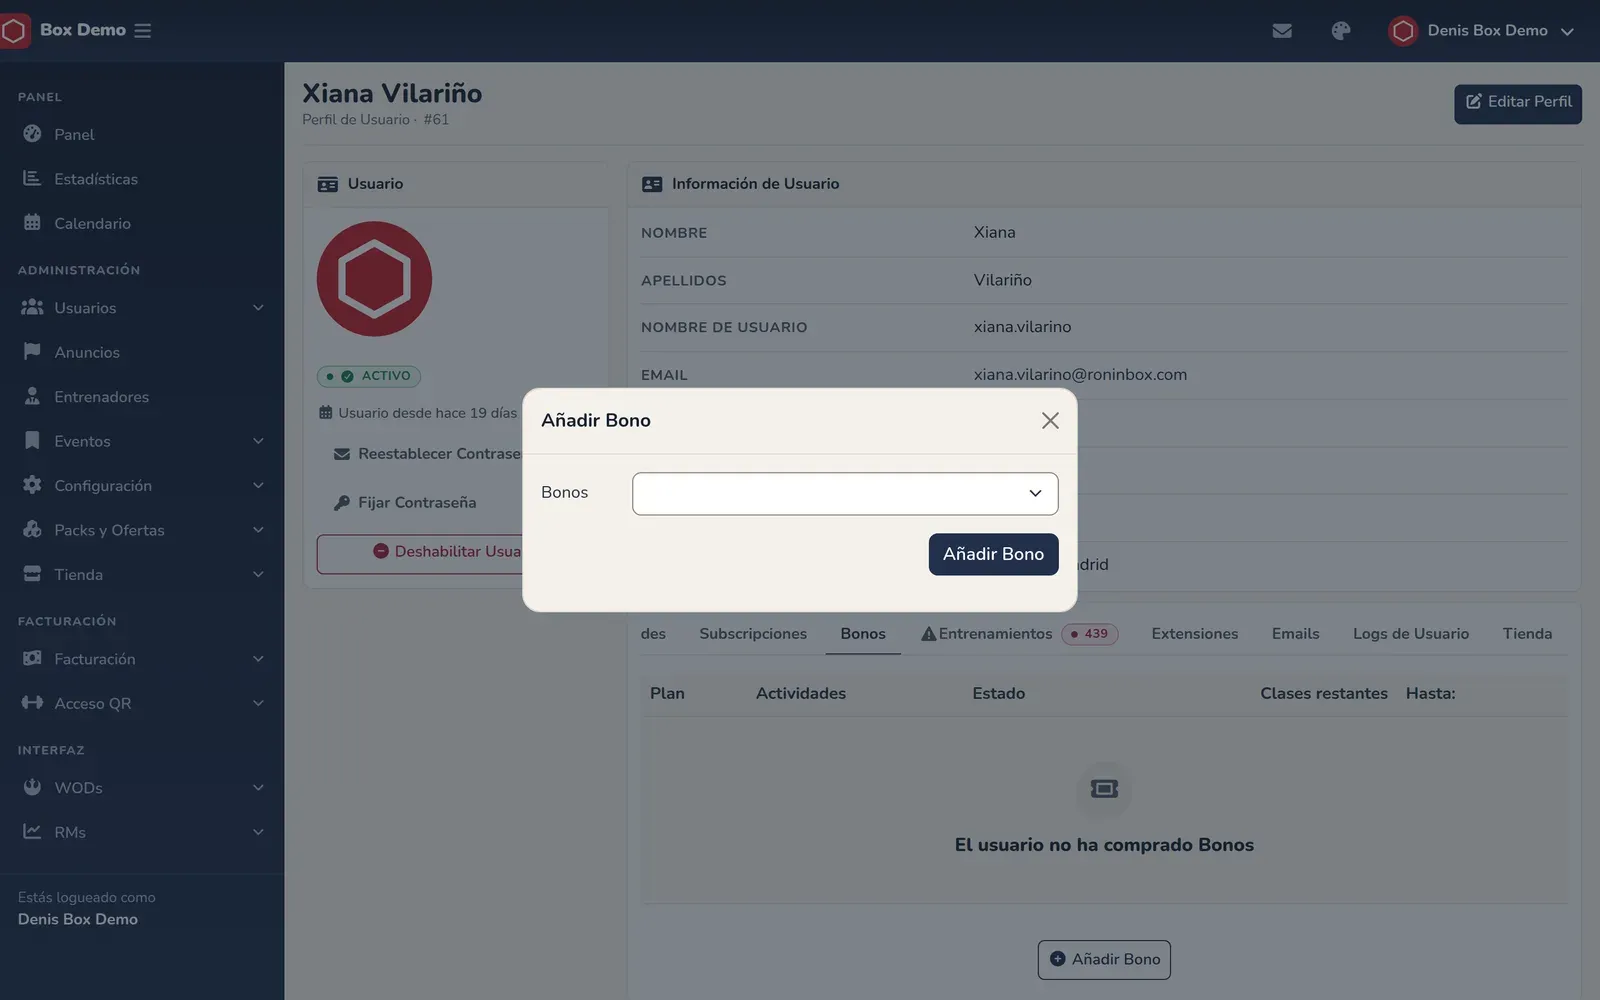Screen dimensions: 1600x1000
Task: Click the Denis Box Demo avatar icon
Action: (1403, 31)
